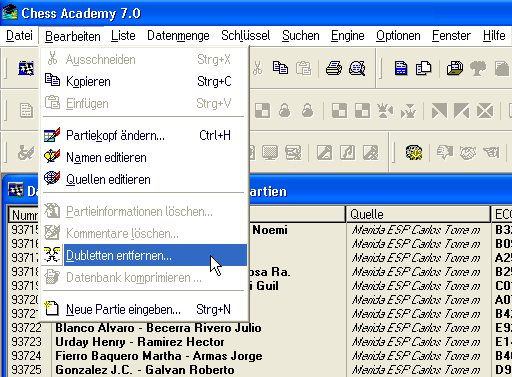Click the colorful brain engine icon

click(x=414, y=153)
